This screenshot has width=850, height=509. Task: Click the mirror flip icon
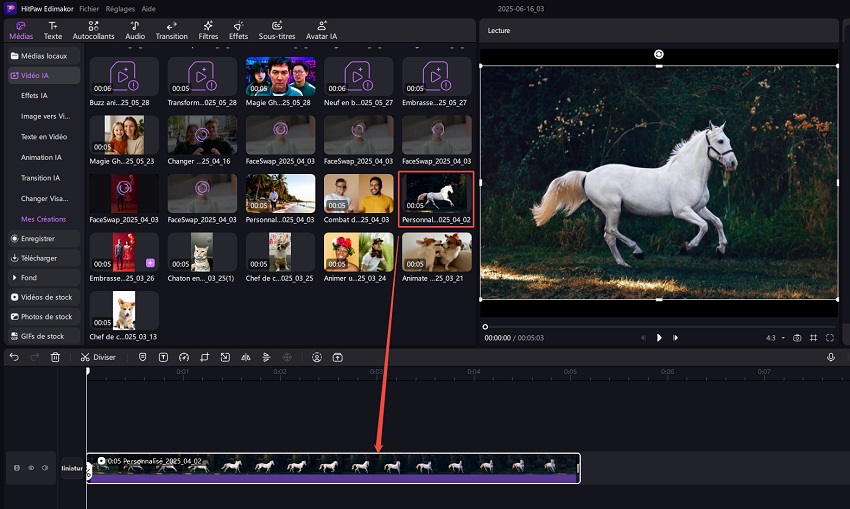coord(246,357)
